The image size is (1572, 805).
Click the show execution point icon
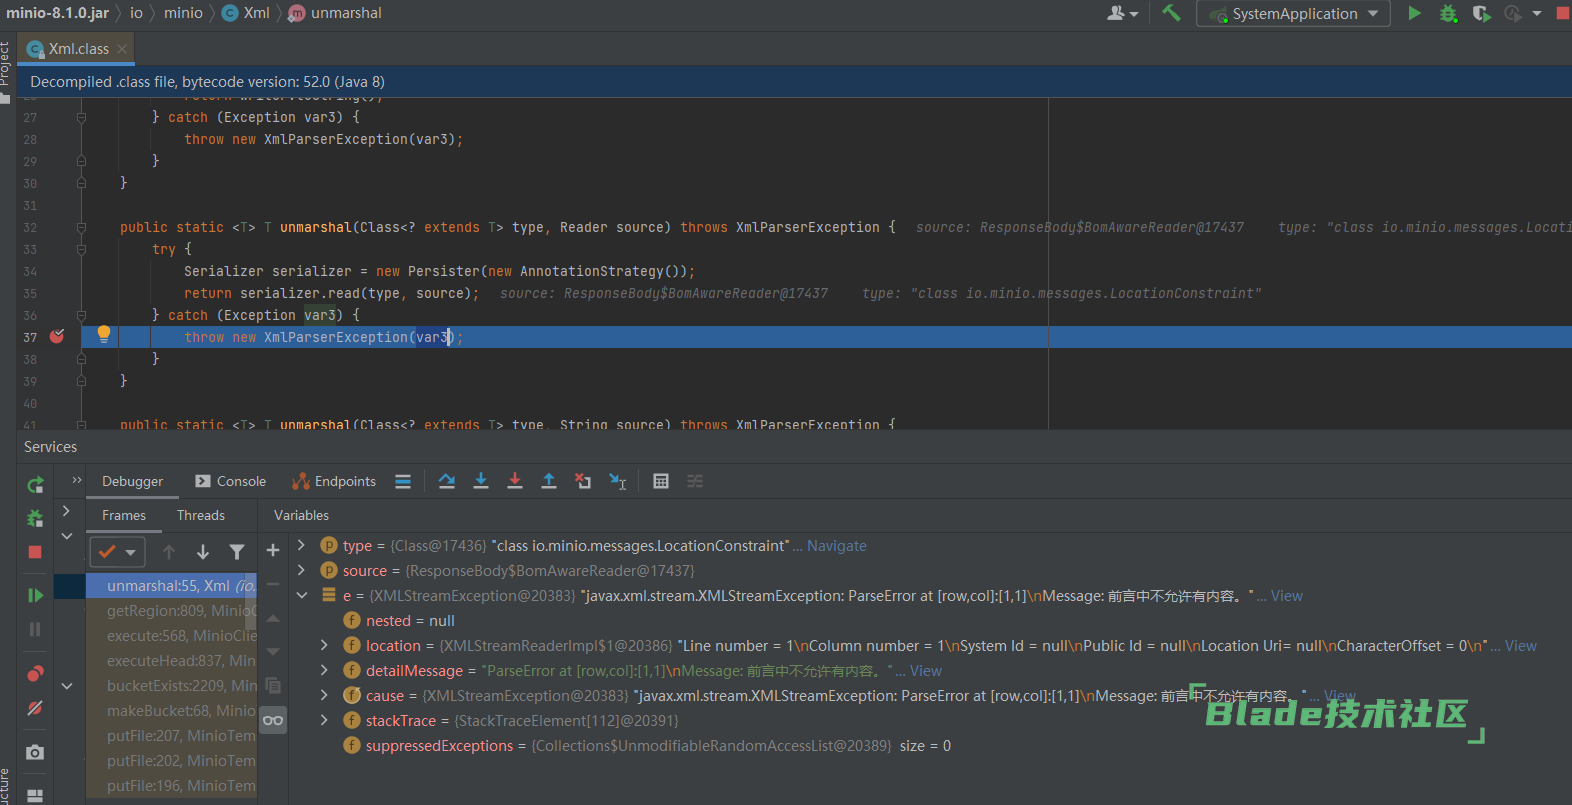point(403,481)
